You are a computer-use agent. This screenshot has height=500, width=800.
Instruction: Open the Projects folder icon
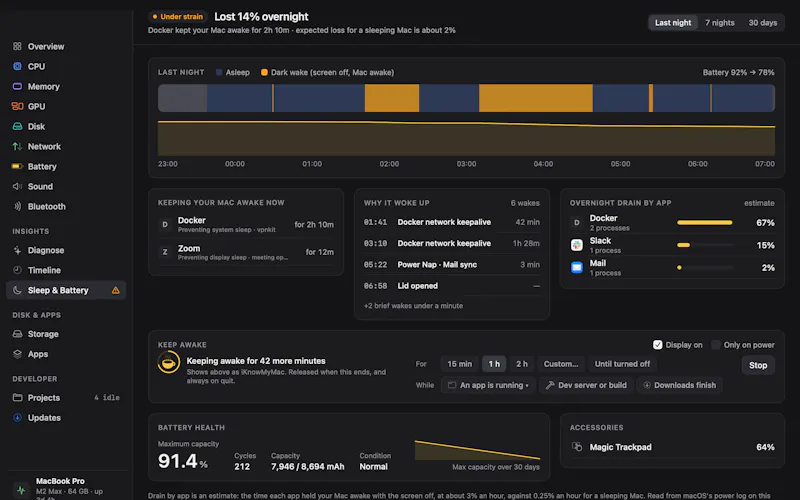point(17,397)
